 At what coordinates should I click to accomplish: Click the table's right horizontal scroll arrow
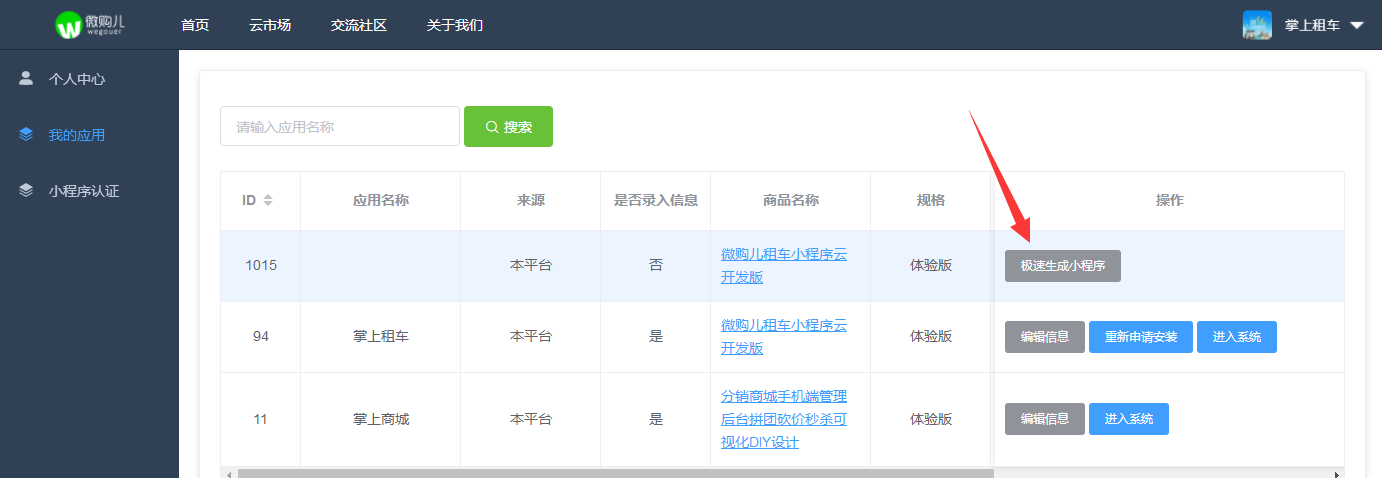tap(1337, 473)
